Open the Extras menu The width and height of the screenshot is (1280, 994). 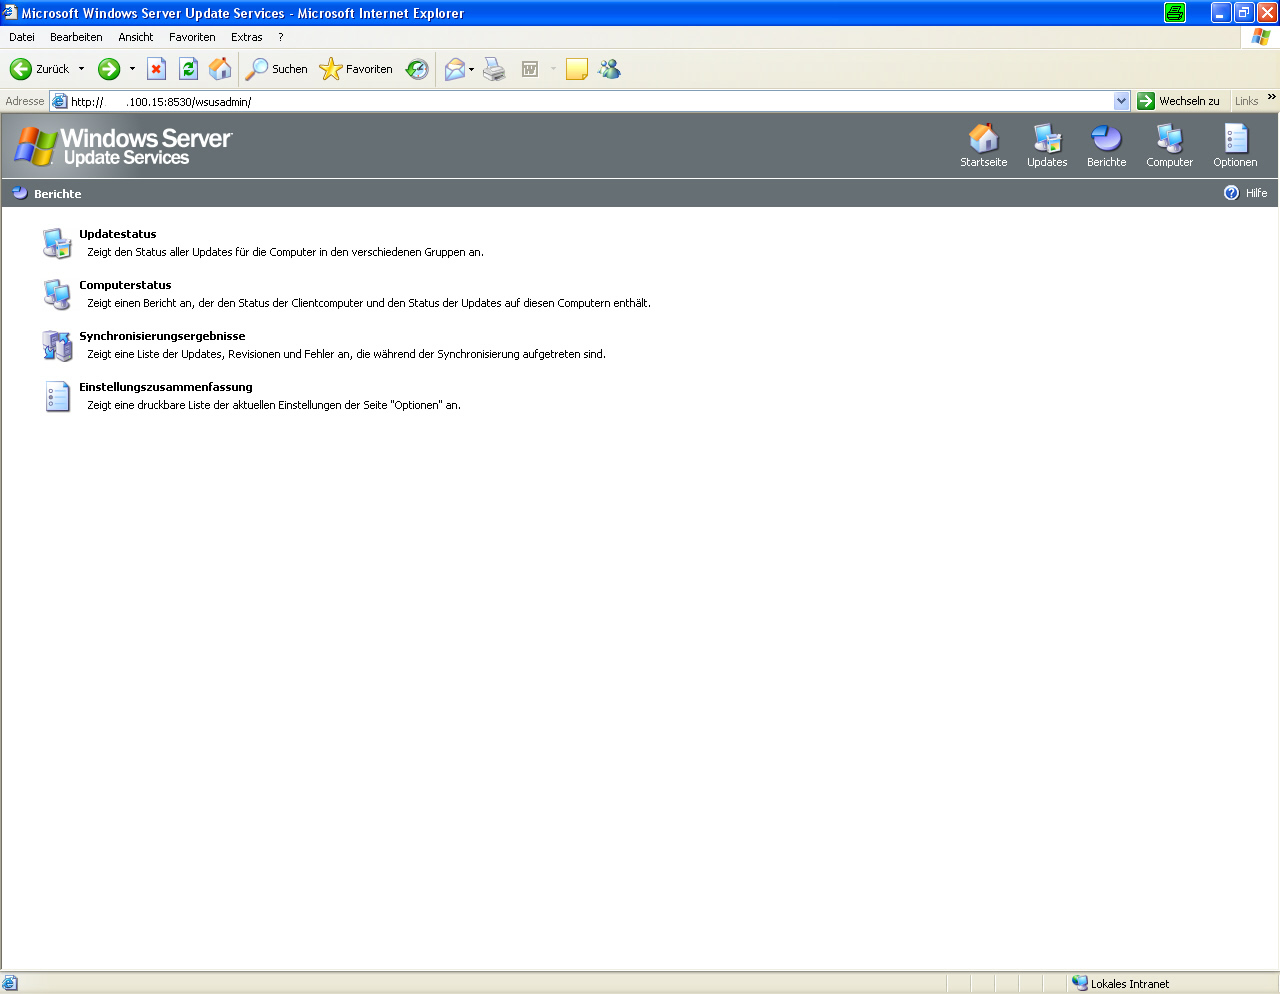[x=247, y=37]
